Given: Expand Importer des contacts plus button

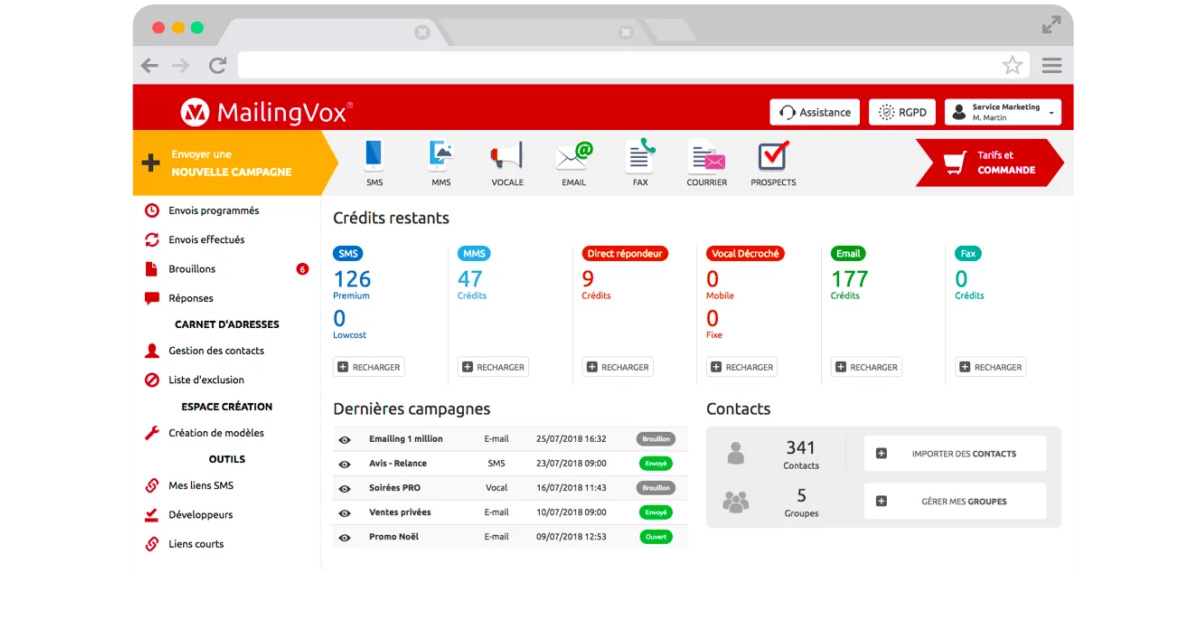Looking at the screenshot, I should pyautogui.click(x=881, y=454).
